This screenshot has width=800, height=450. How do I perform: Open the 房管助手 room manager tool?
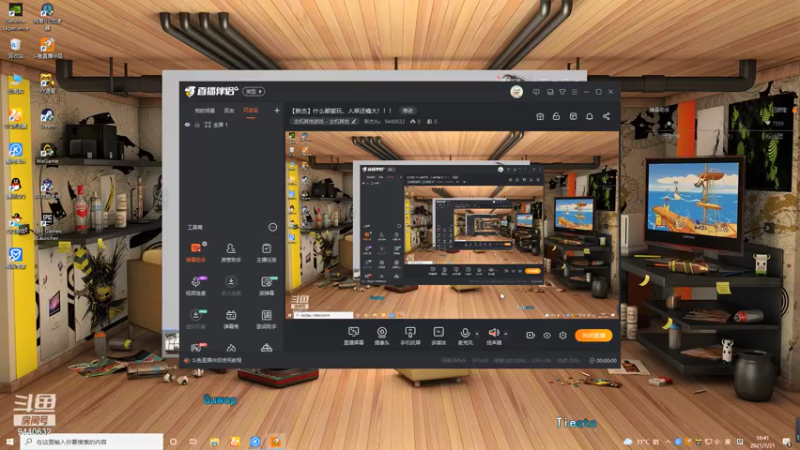click(x=231, y=252)
